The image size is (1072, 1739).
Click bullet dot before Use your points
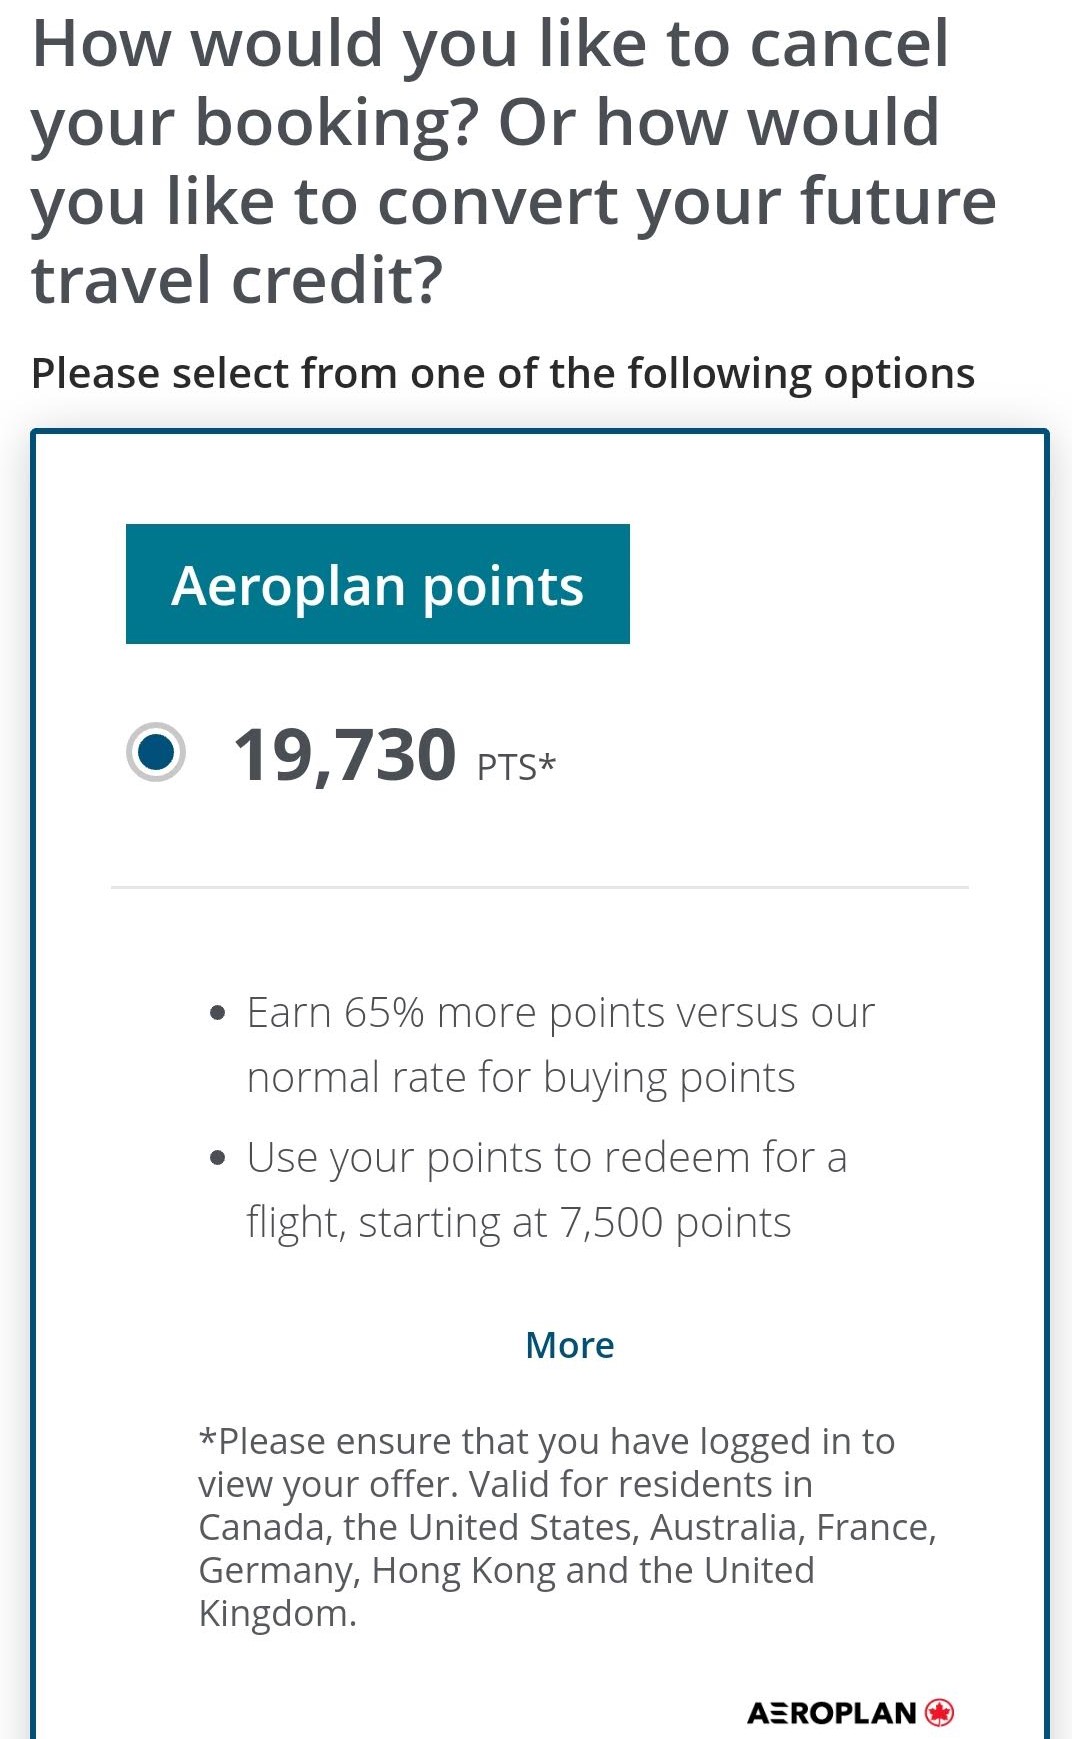pos(218,1159)
